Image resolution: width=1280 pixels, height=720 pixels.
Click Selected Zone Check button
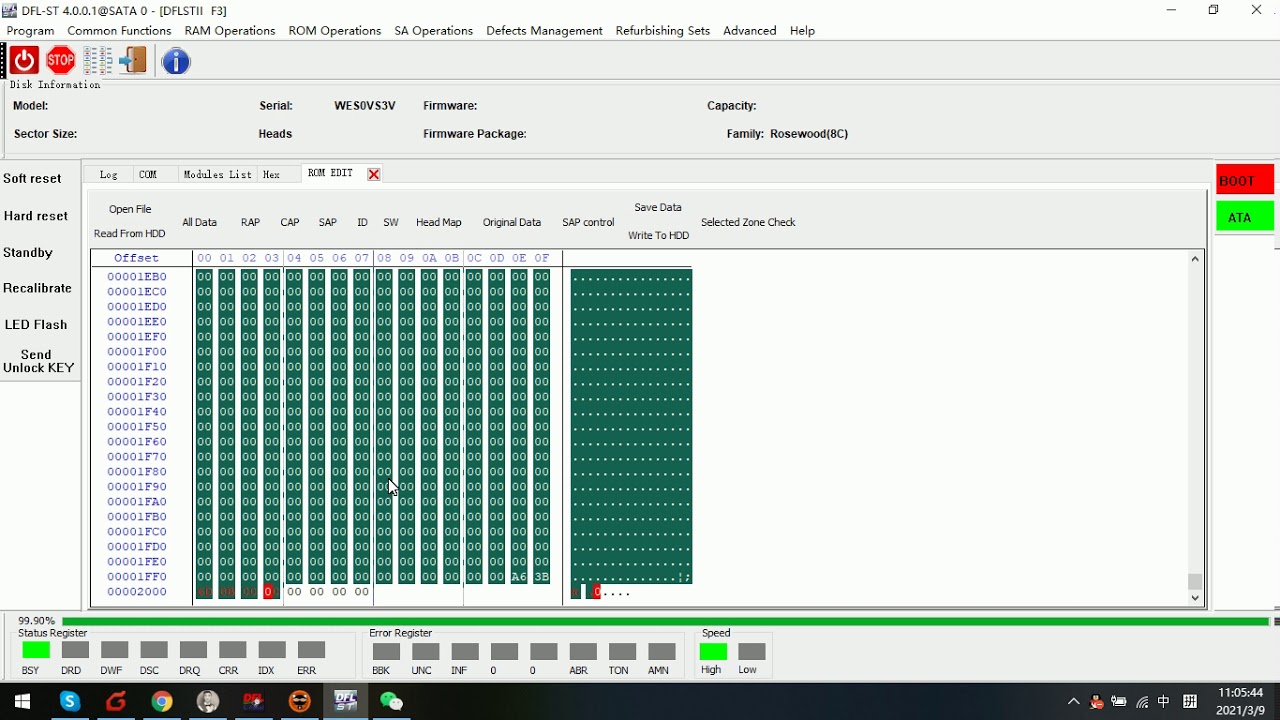coord(748,222)
